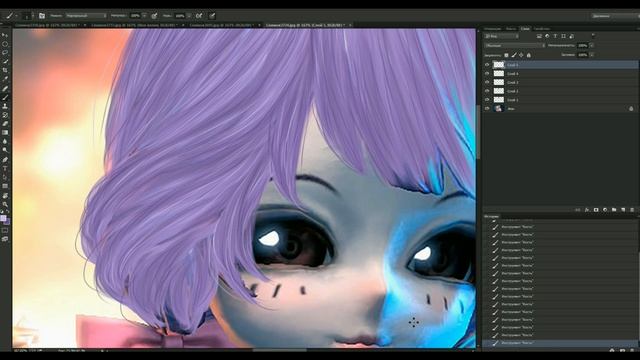The image size is (640, 360).
Task: Delete layer with trash icon
Action: pos(632,209)
